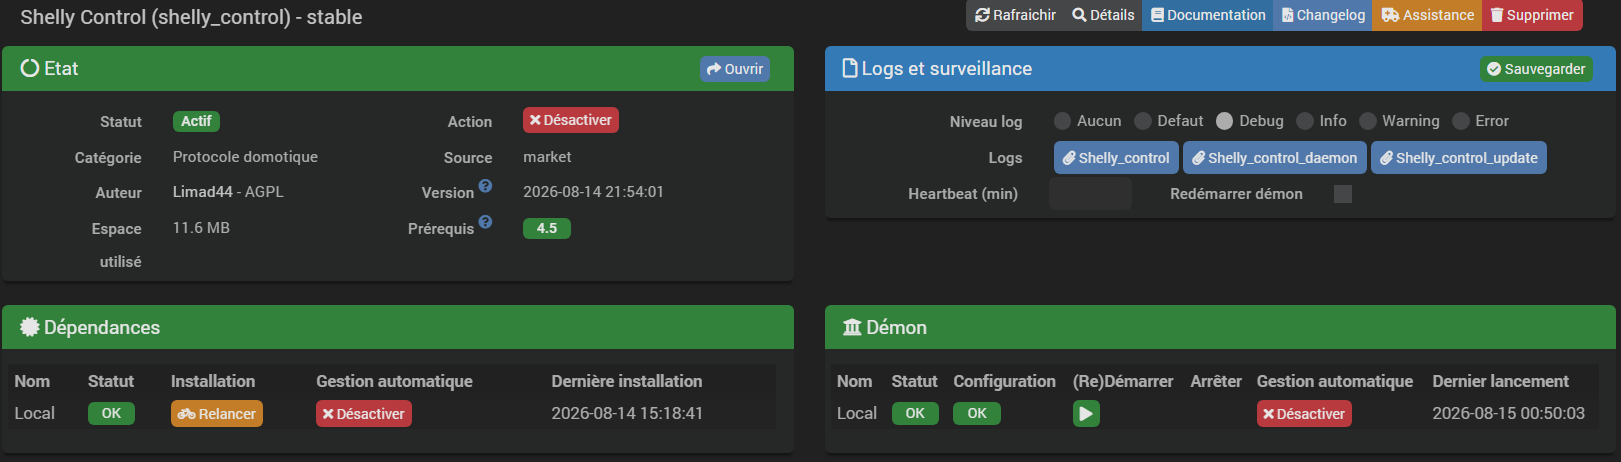
Task: Click the author name Limad44 - AGPL
Action: coord(228,192)
